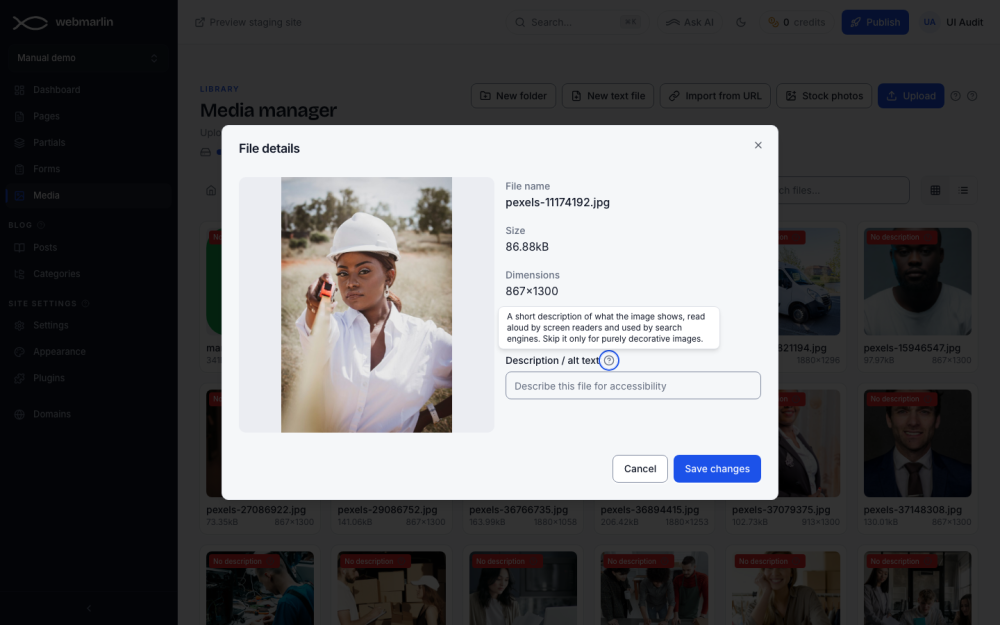1000x625 pixels.
Task: Click the Appearance palette icon
Action: (20, 351)
